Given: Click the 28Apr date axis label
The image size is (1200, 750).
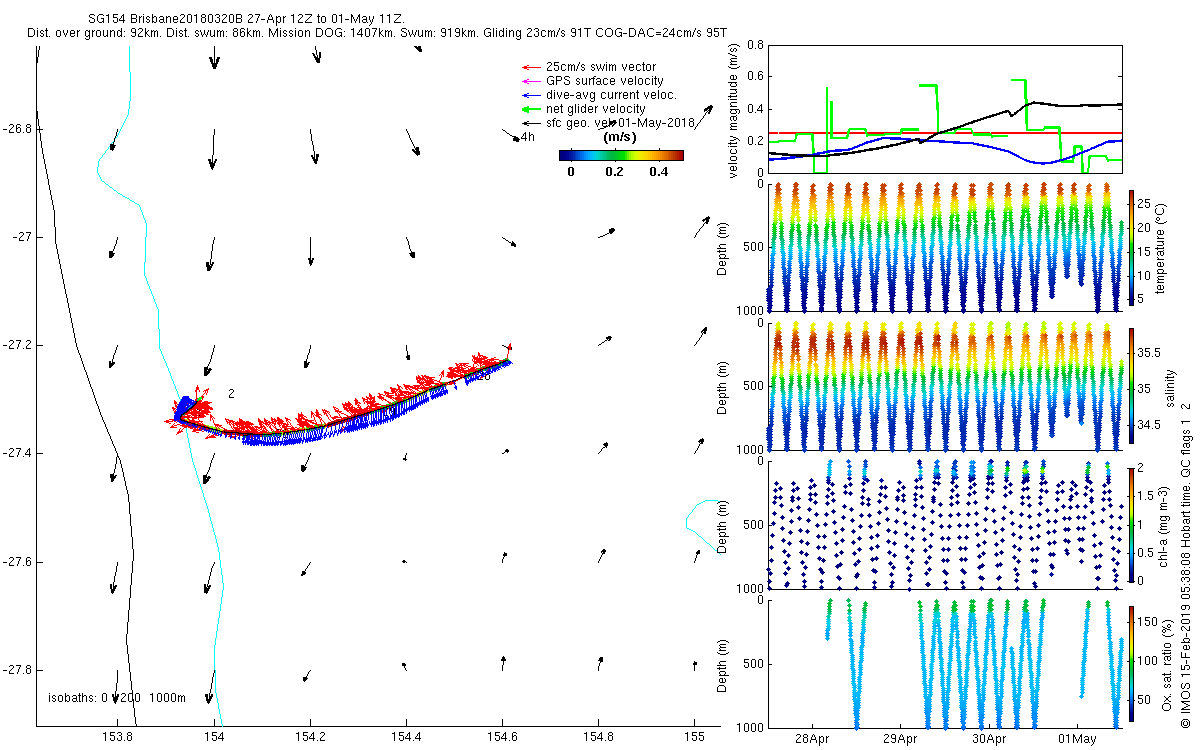Looking at the screenshot, I should 811,739.
